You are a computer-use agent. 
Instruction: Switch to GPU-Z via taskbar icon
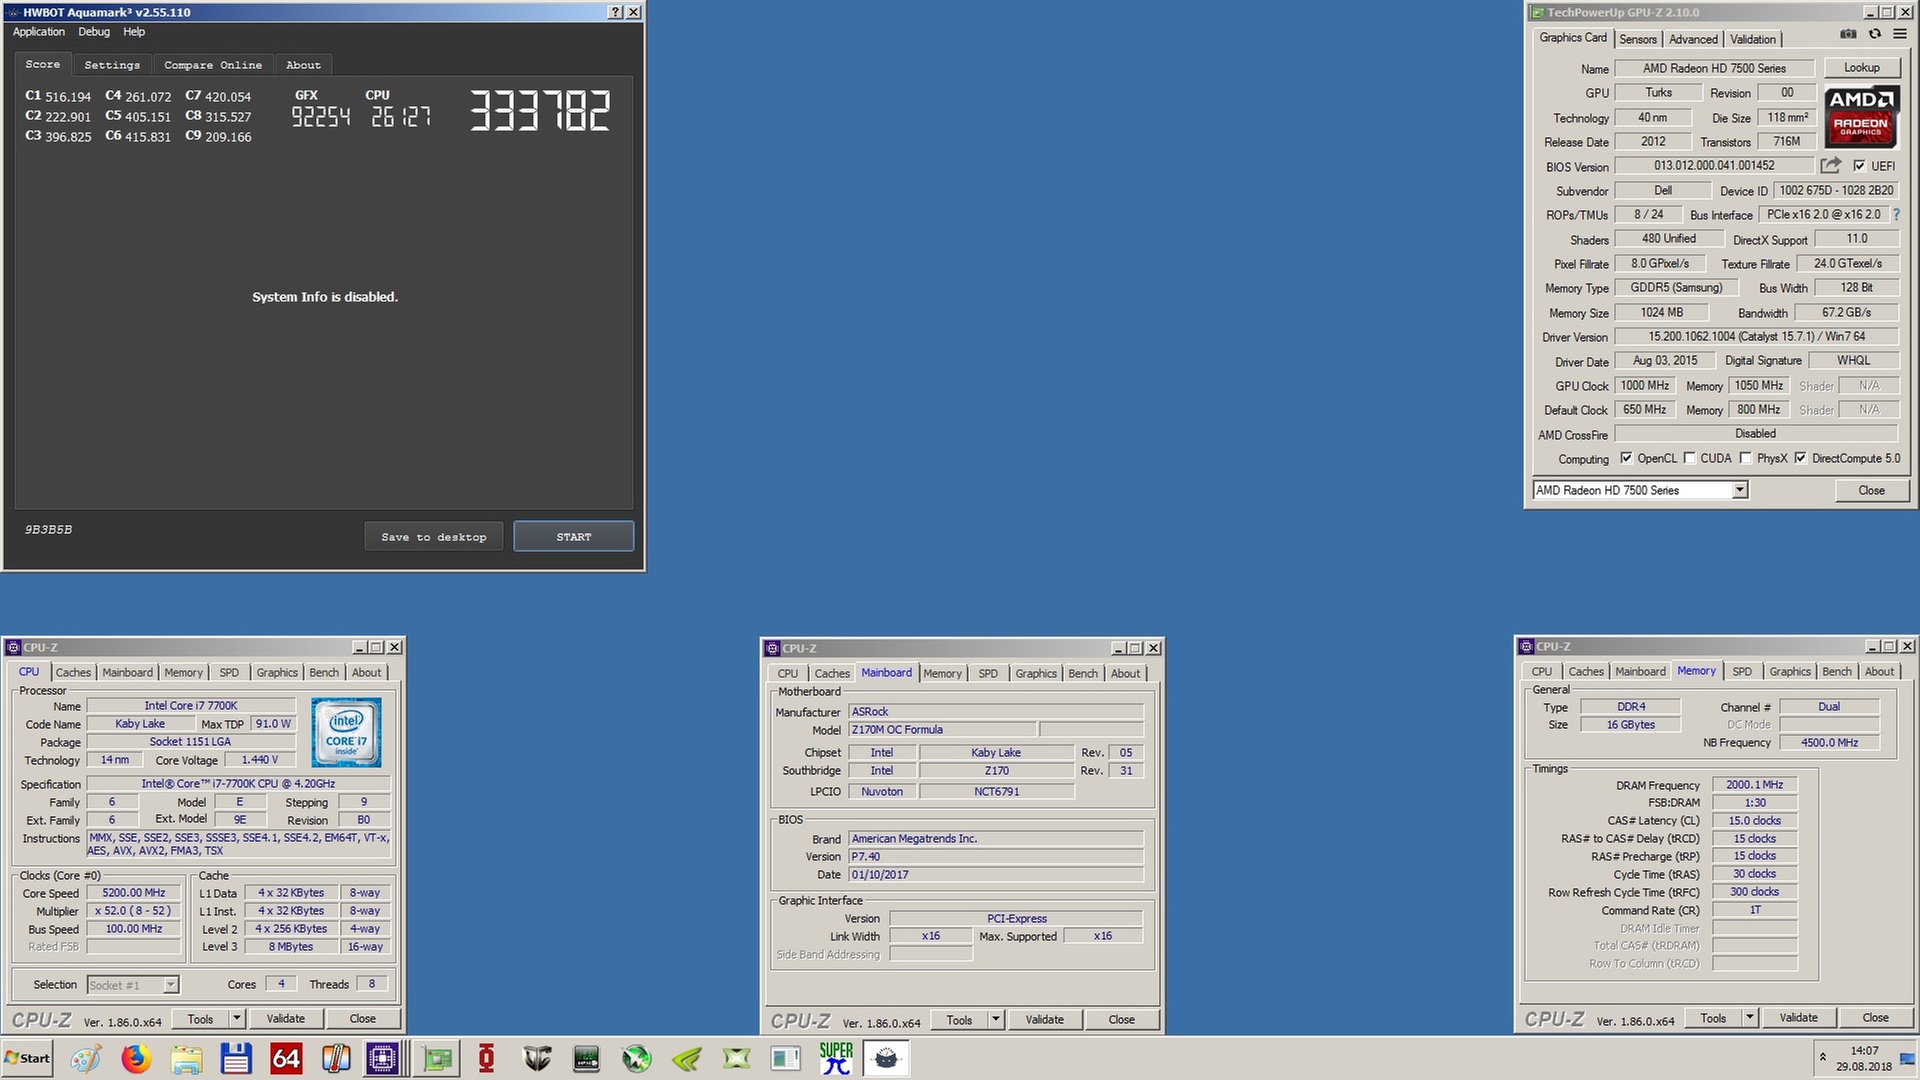pyautogui.click(x=437, y=1058)
